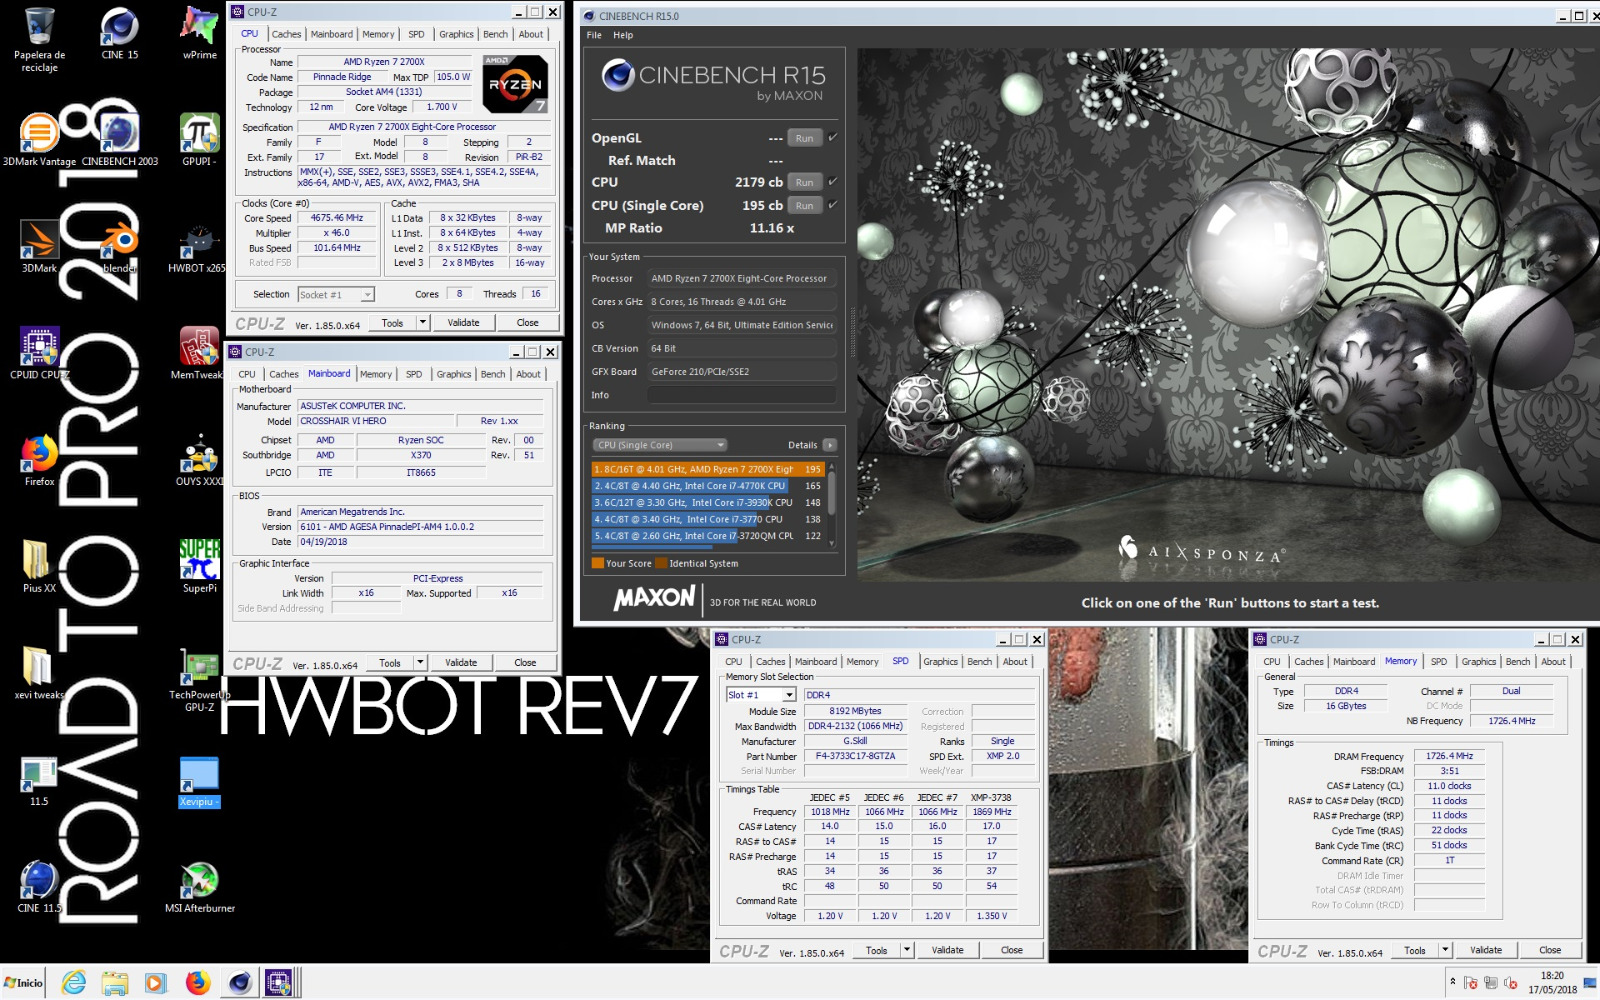Select the SuperPi desktop icon
Screen dimensions: 1600x1000
point(199,567)
